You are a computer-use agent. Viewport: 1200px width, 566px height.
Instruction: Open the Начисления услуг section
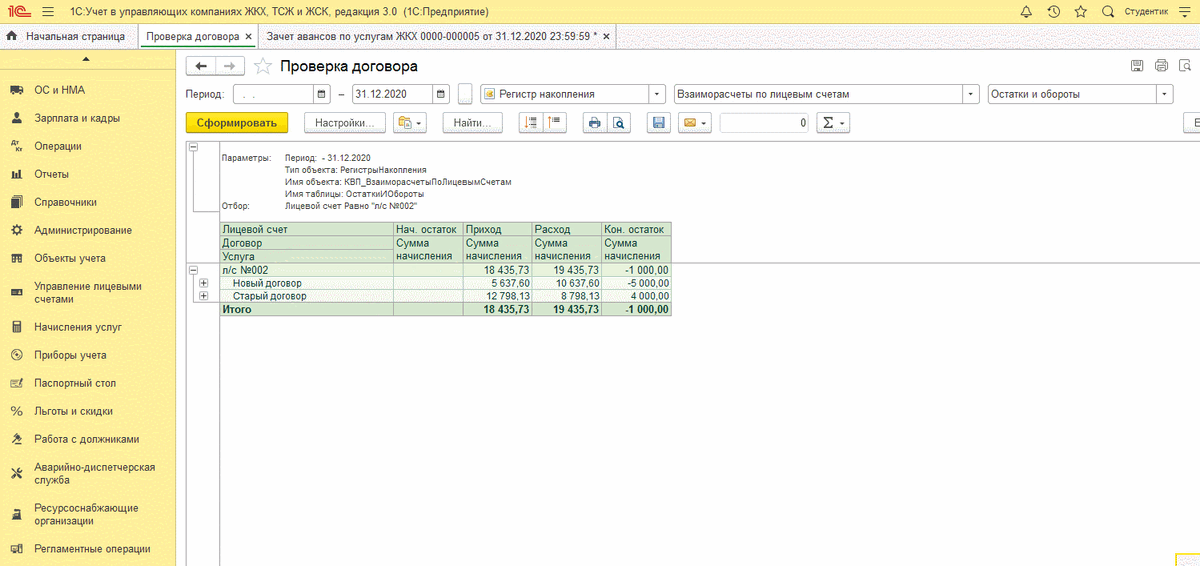point(78,327)
